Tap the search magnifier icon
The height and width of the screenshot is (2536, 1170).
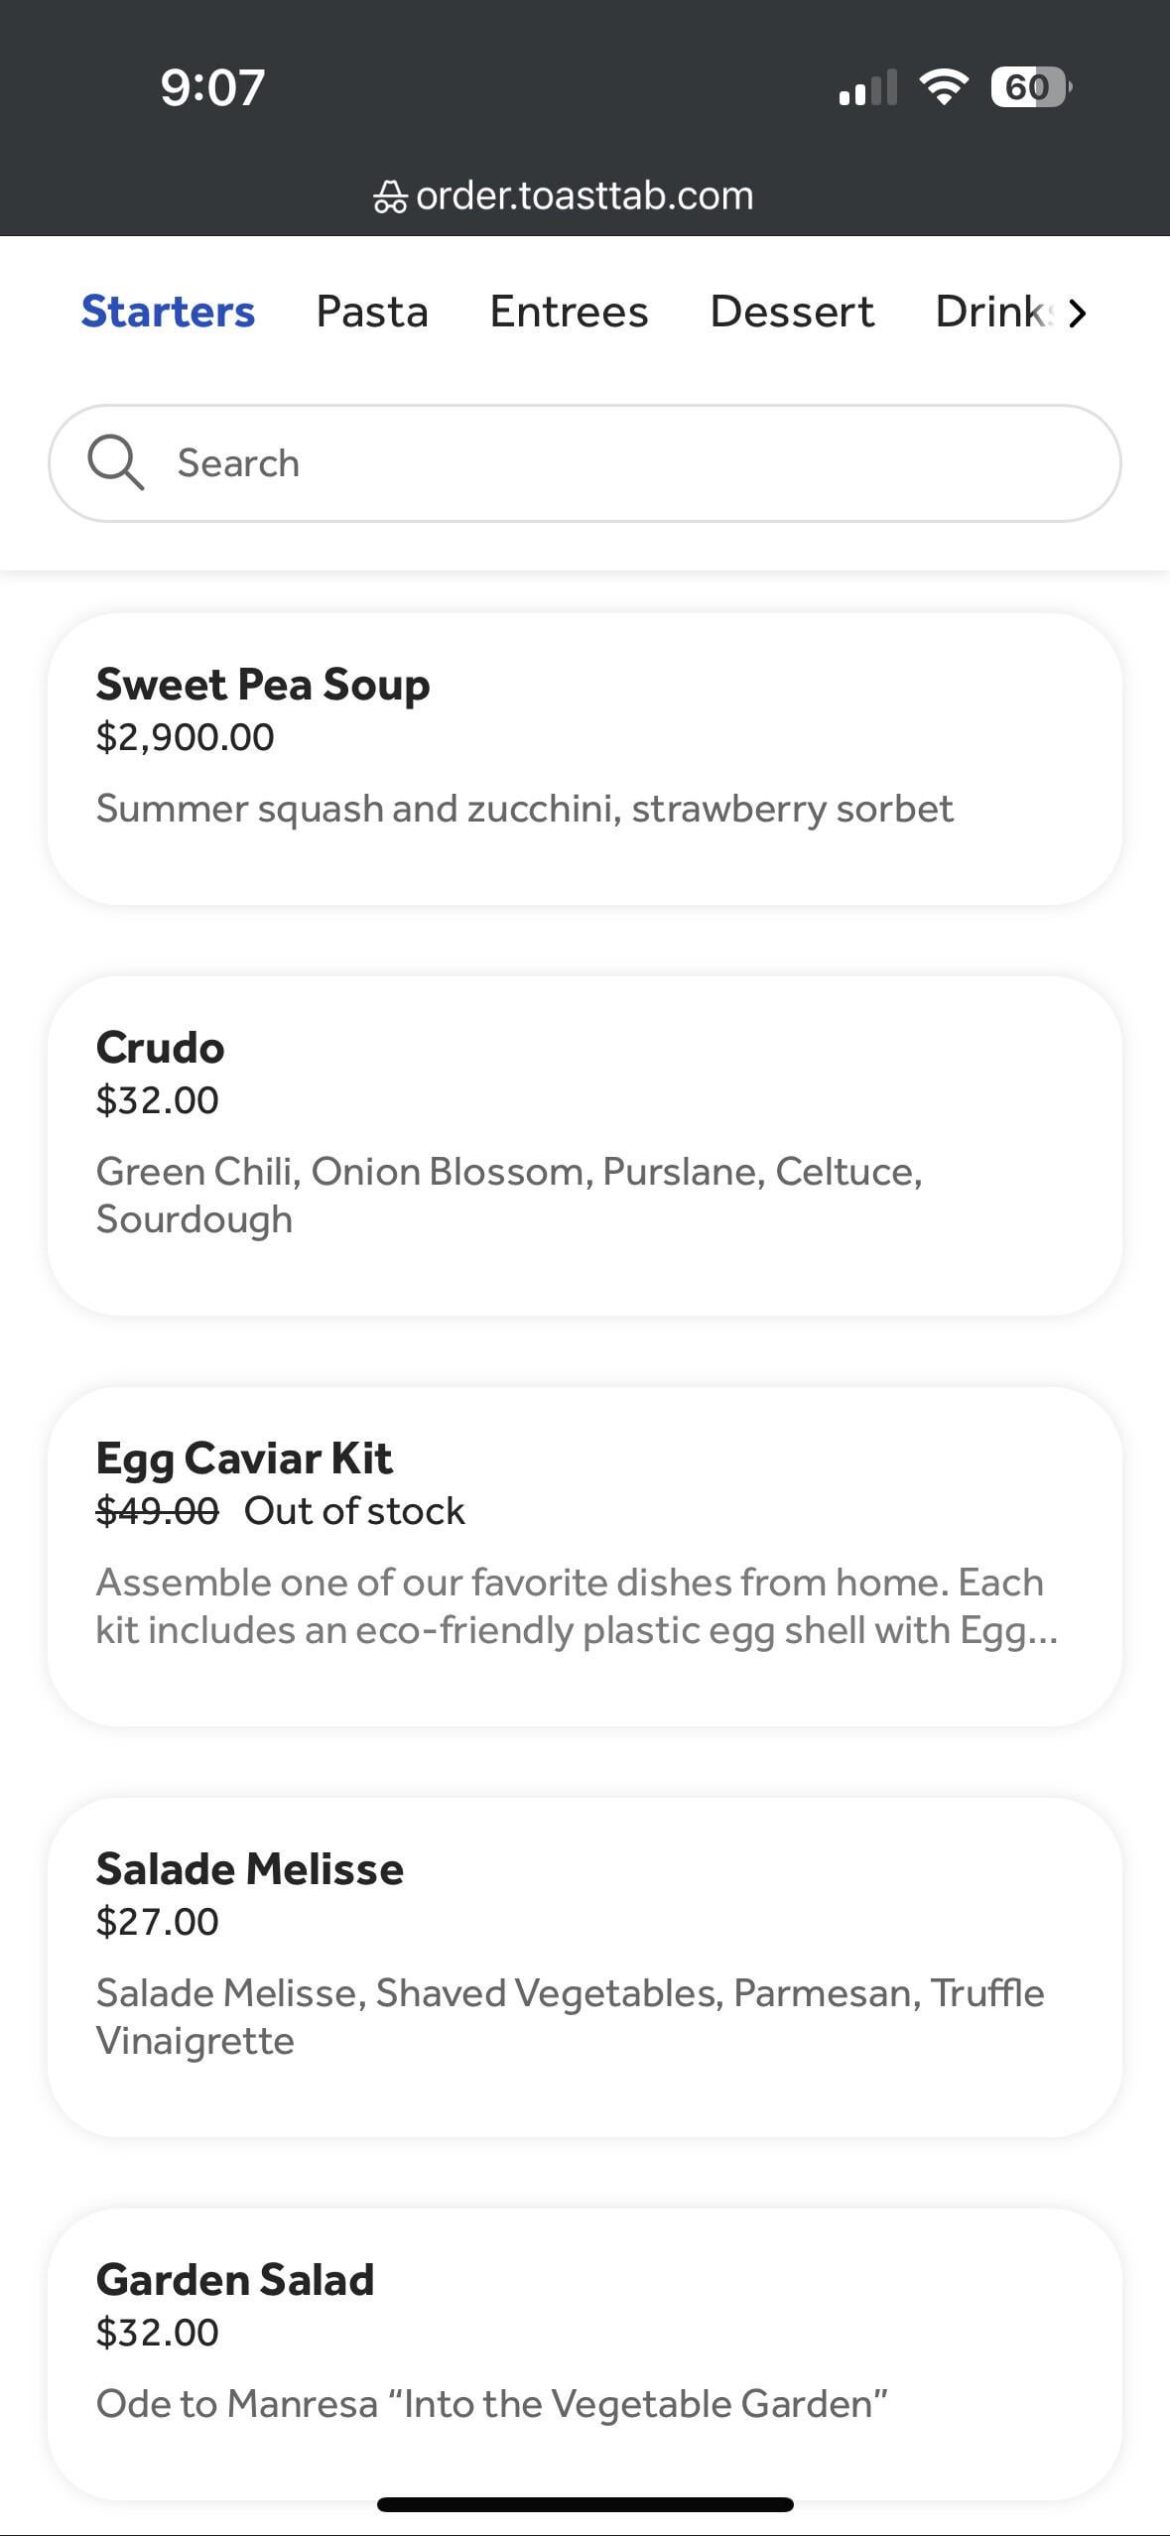pos(116,463)
